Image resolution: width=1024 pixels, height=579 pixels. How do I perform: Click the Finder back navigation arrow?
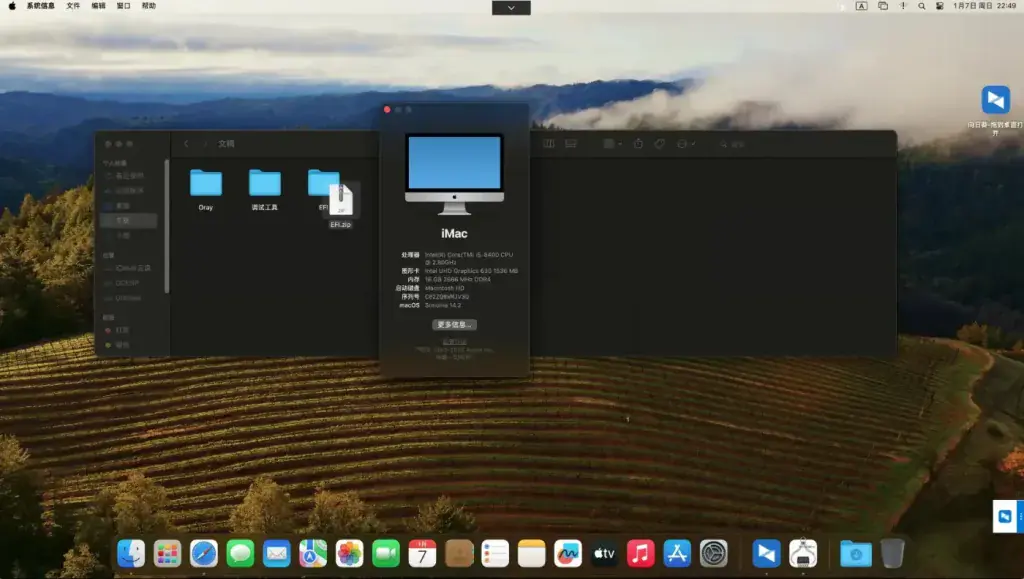coord(186,144)
